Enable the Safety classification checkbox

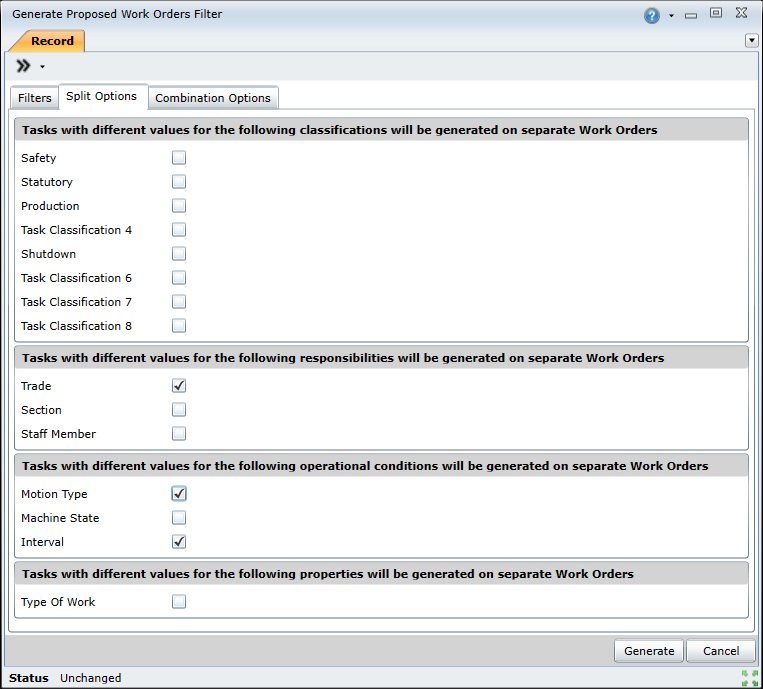(179, 158)
